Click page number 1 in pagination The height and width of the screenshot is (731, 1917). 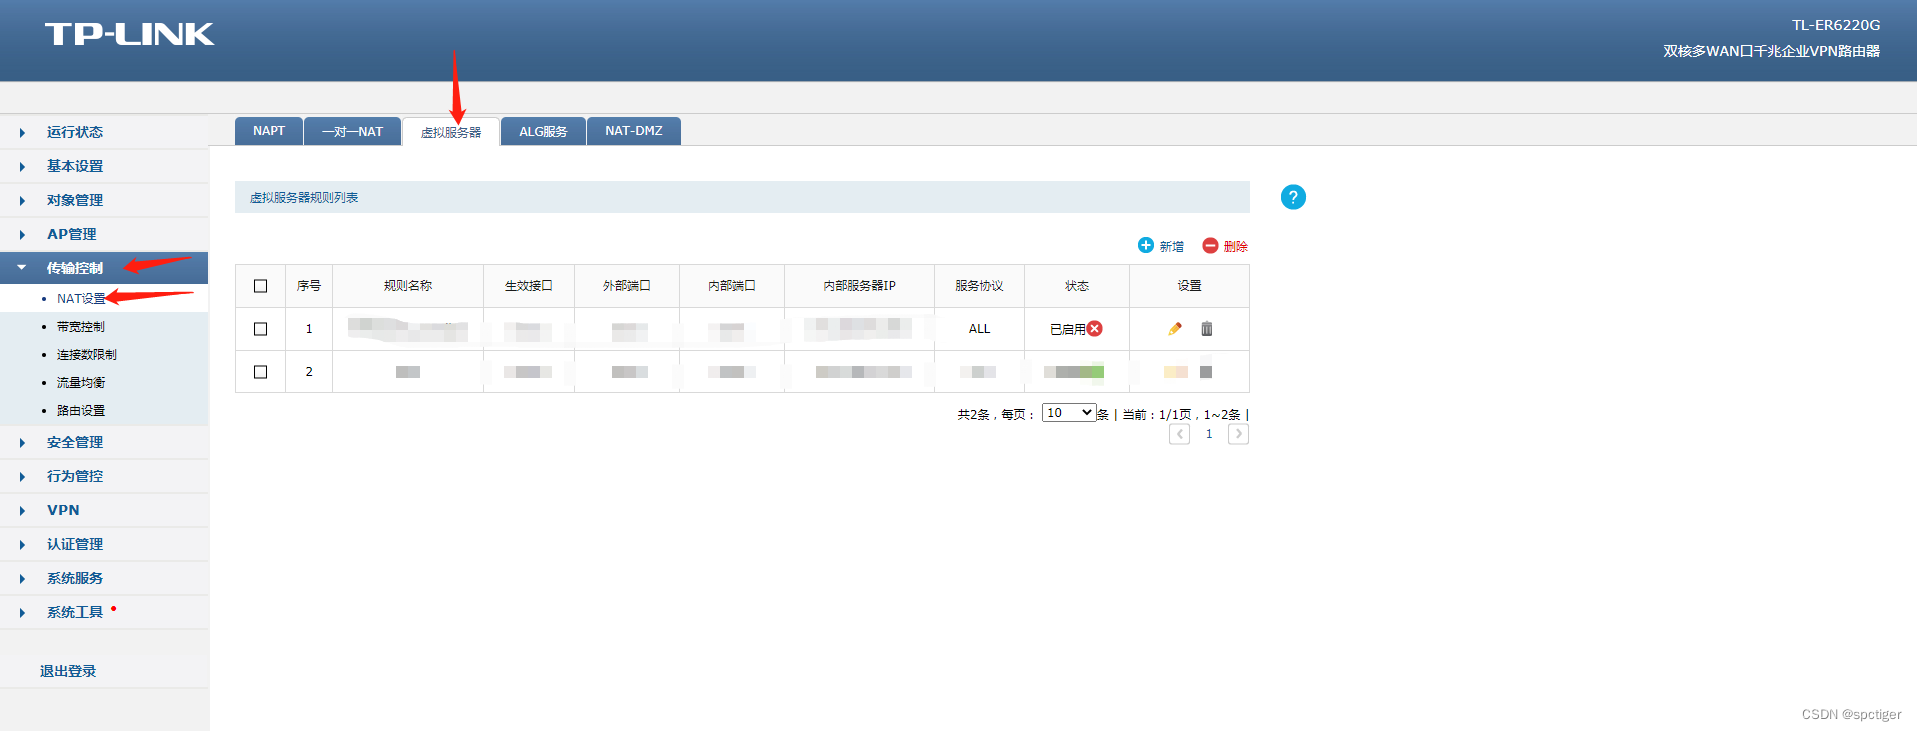point(1209,434)
